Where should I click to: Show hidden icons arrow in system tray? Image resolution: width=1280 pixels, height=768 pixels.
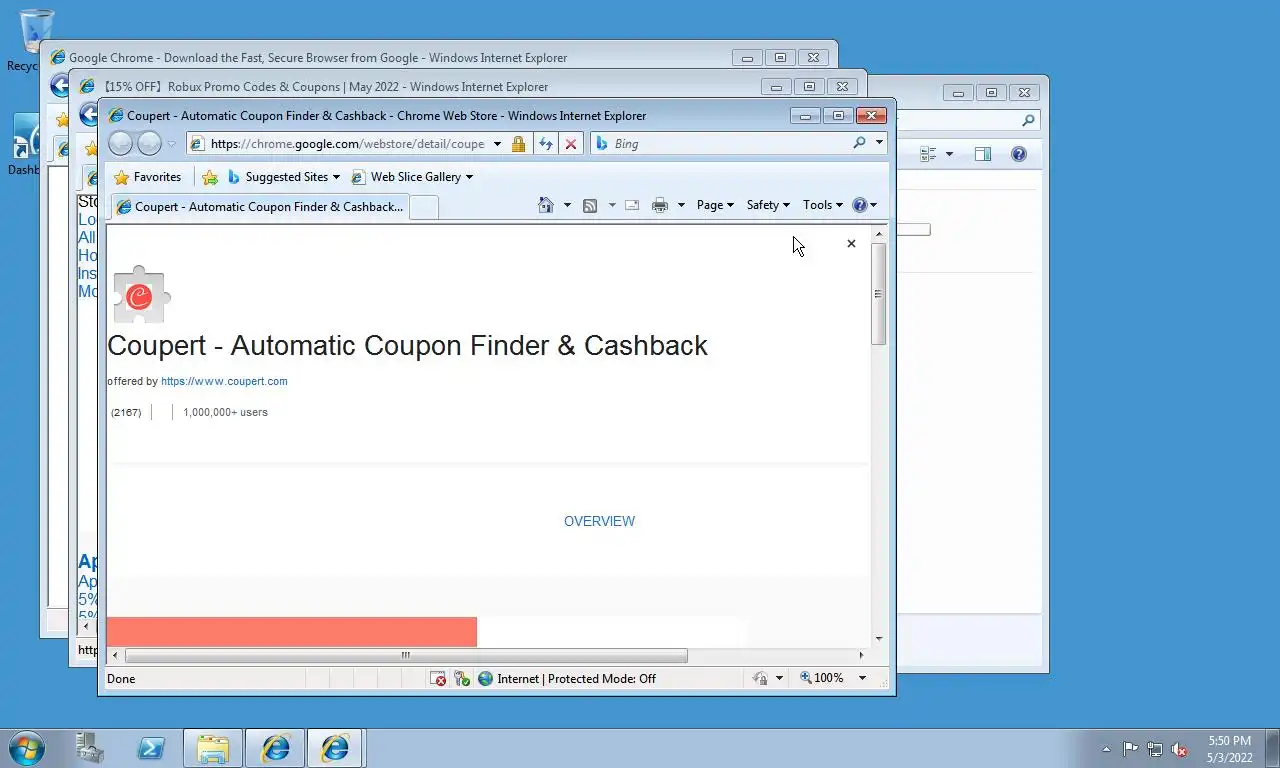pyautogui.click(x=1106, y=749)
